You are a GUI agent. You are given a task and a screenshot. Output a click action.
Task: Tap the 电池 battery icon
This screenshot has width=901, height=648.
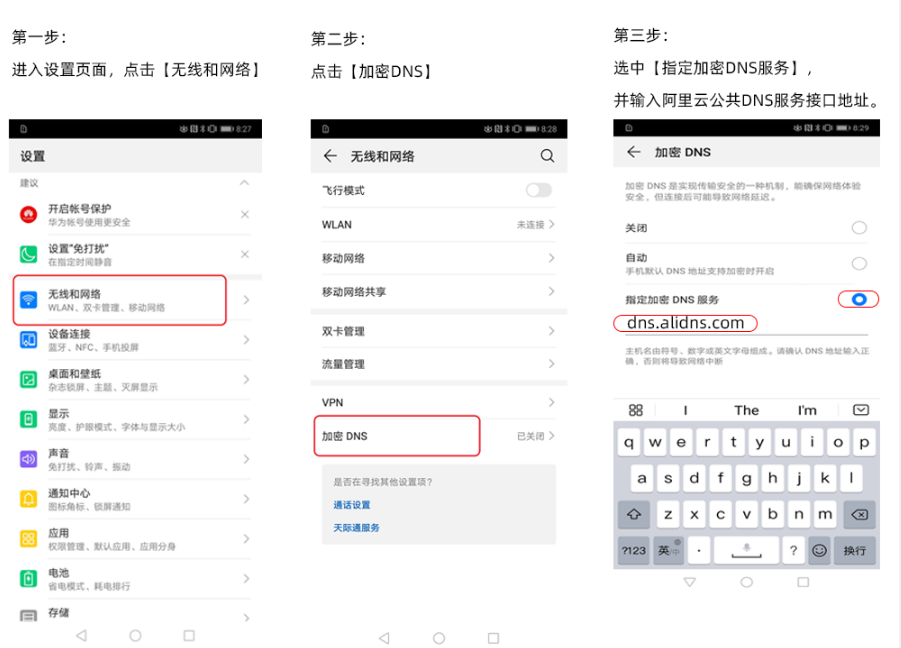28,578
